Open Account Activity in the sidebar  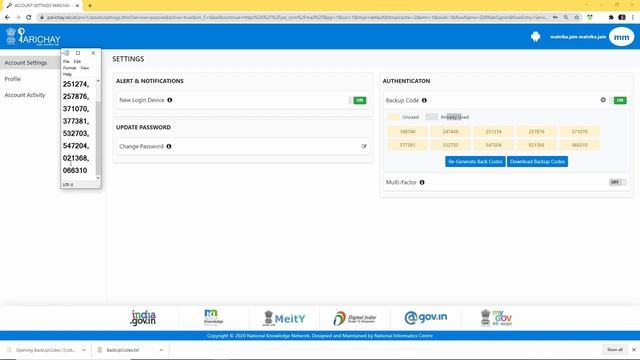tap(25, 95)
